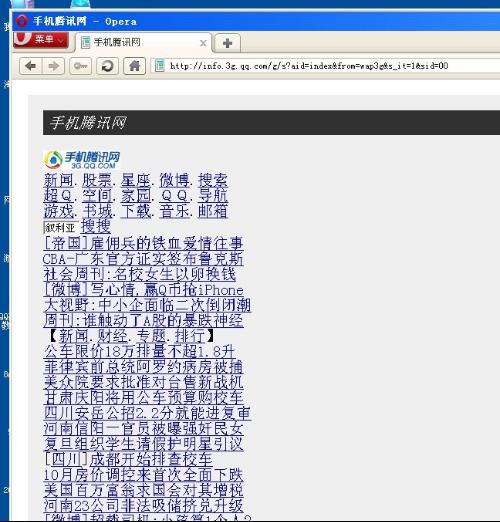Open the 音乐 navigation link
The height and width of the screenshot is (522, 500).
pyautogui.click(x=174, y=211)
